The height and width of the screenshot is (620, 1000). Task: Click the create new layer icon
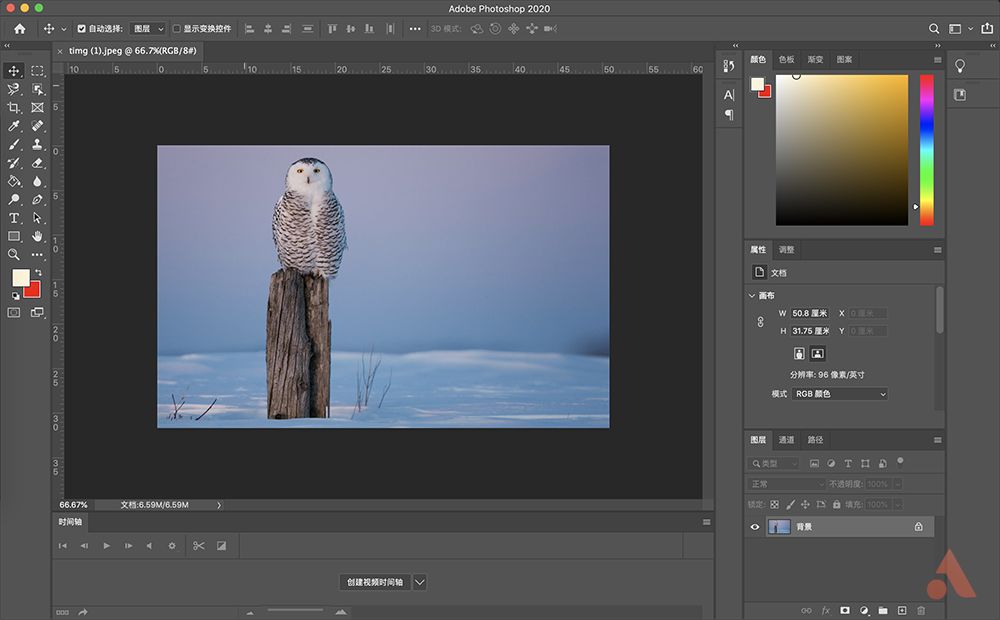[x=902, y=610]
